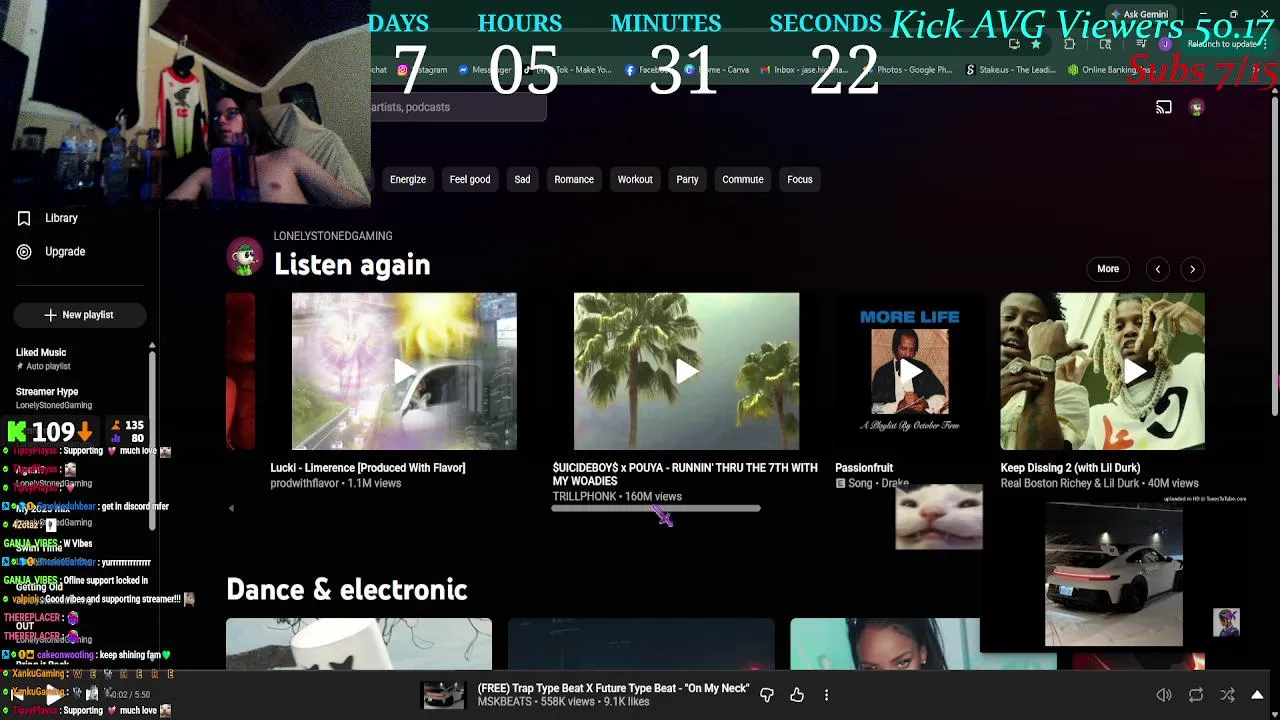1280x720 pixels.
Task: Expand the now playing player page
Action: 1257,695
